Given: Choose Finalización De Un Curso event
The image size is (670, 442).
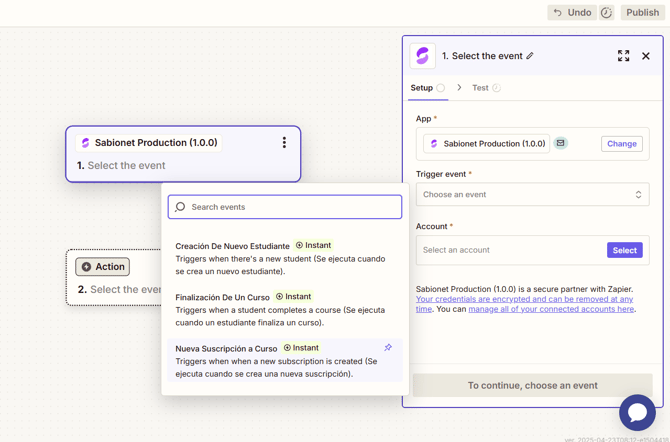Looking at the screenshot, I should click(x=285, y=309).
